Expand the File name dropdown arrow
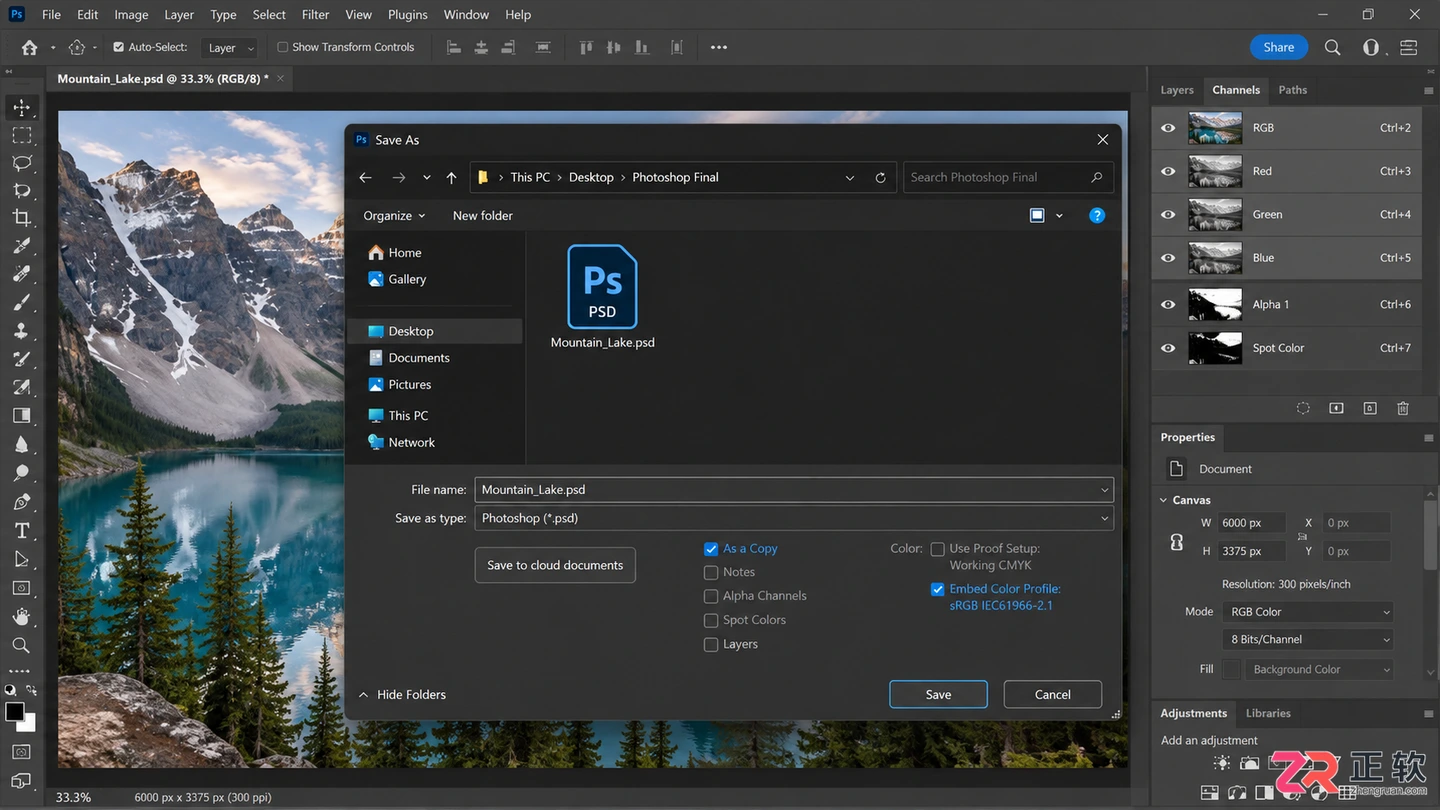1440x810 pixels. tap(1104, 490)
